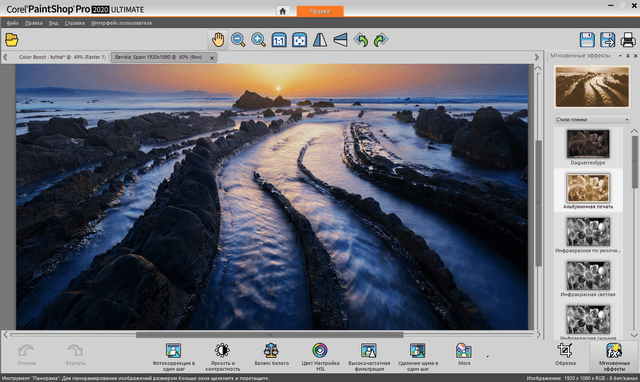Image resolution: width=640 pixels, height=382 pixels.
Task: Apply Инфракрасная светлая effect thumbnail
Action: pyautogui.click(x=588, y=275)
